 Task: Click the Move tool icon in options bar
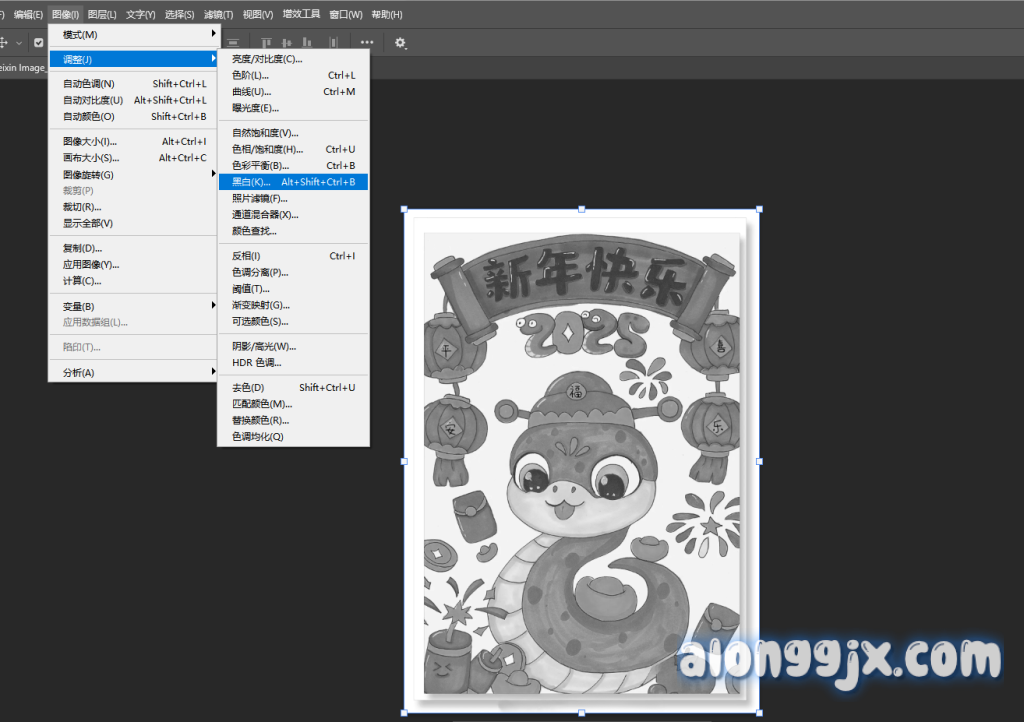(x=4, y=43)
